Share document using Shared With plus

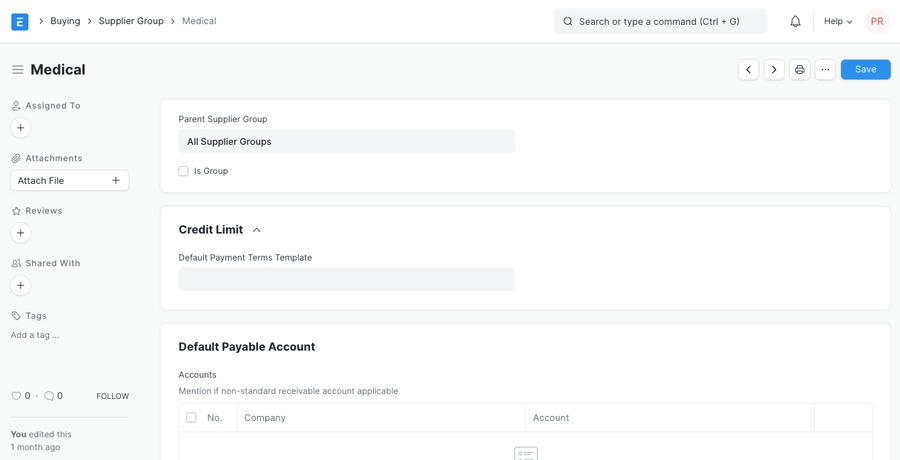click(20, 285)
